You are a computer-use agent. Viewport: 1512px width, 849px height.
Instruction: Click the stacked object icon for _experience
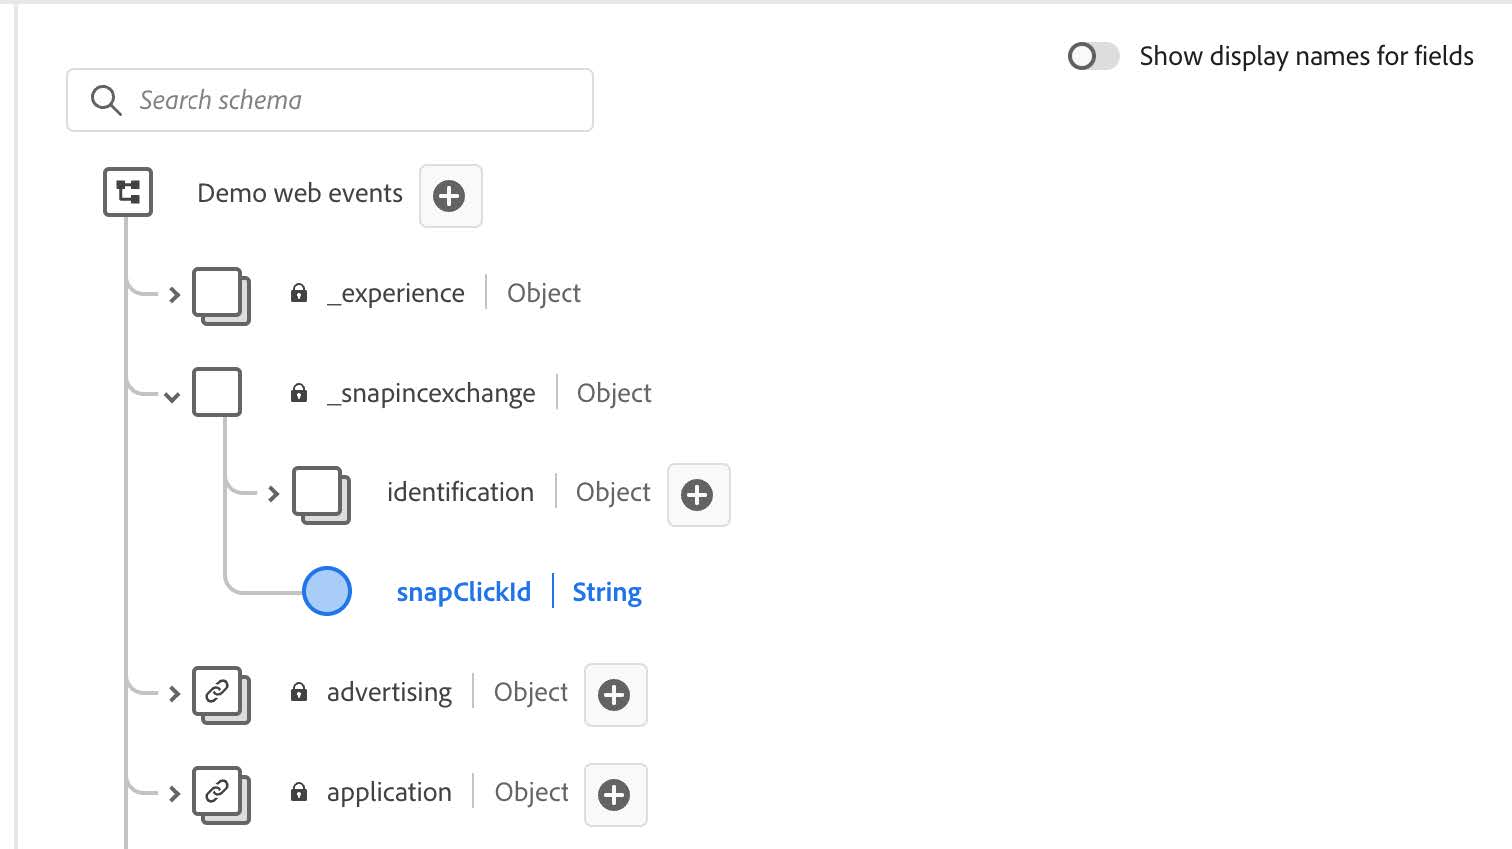(219, 294)
